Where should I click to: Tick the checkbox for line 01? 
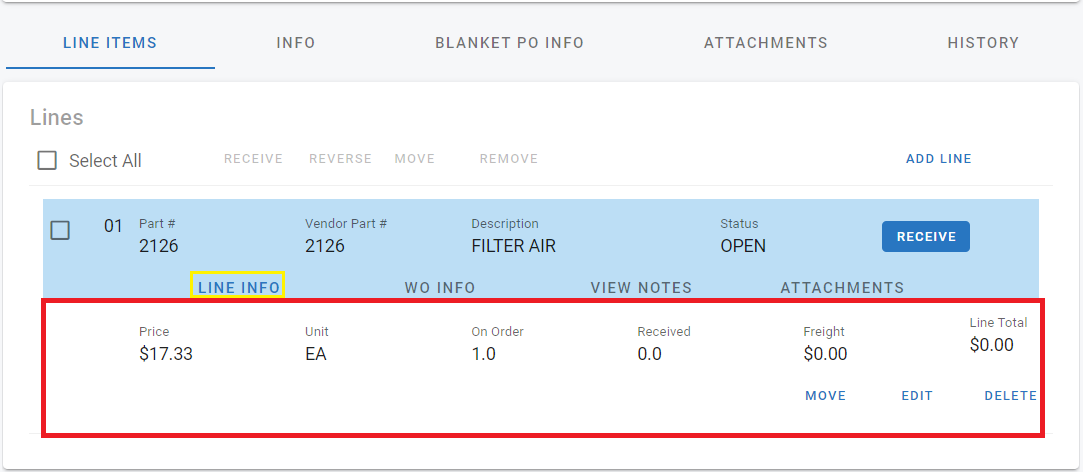(60, 230)
